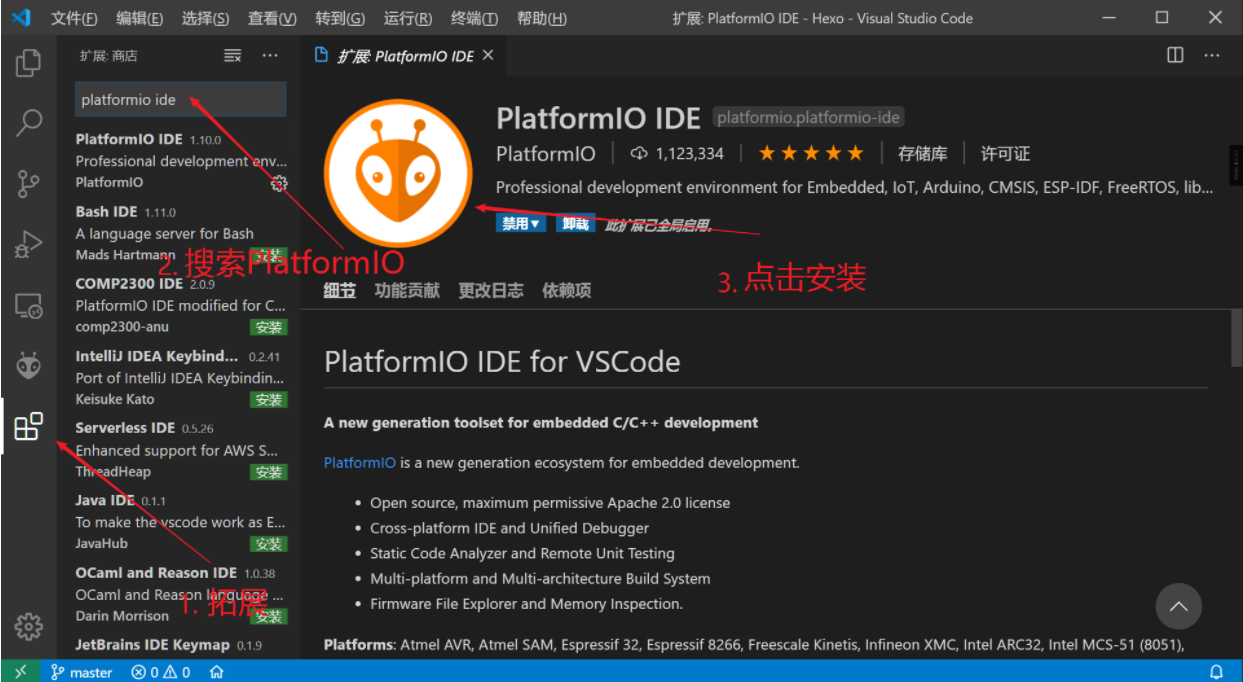Image resolution: width=1243 pixels, height=682 pixels.
Task: Select IntelliJ IDEA Keybindings list entry
Action: click(x=181, y=377)
